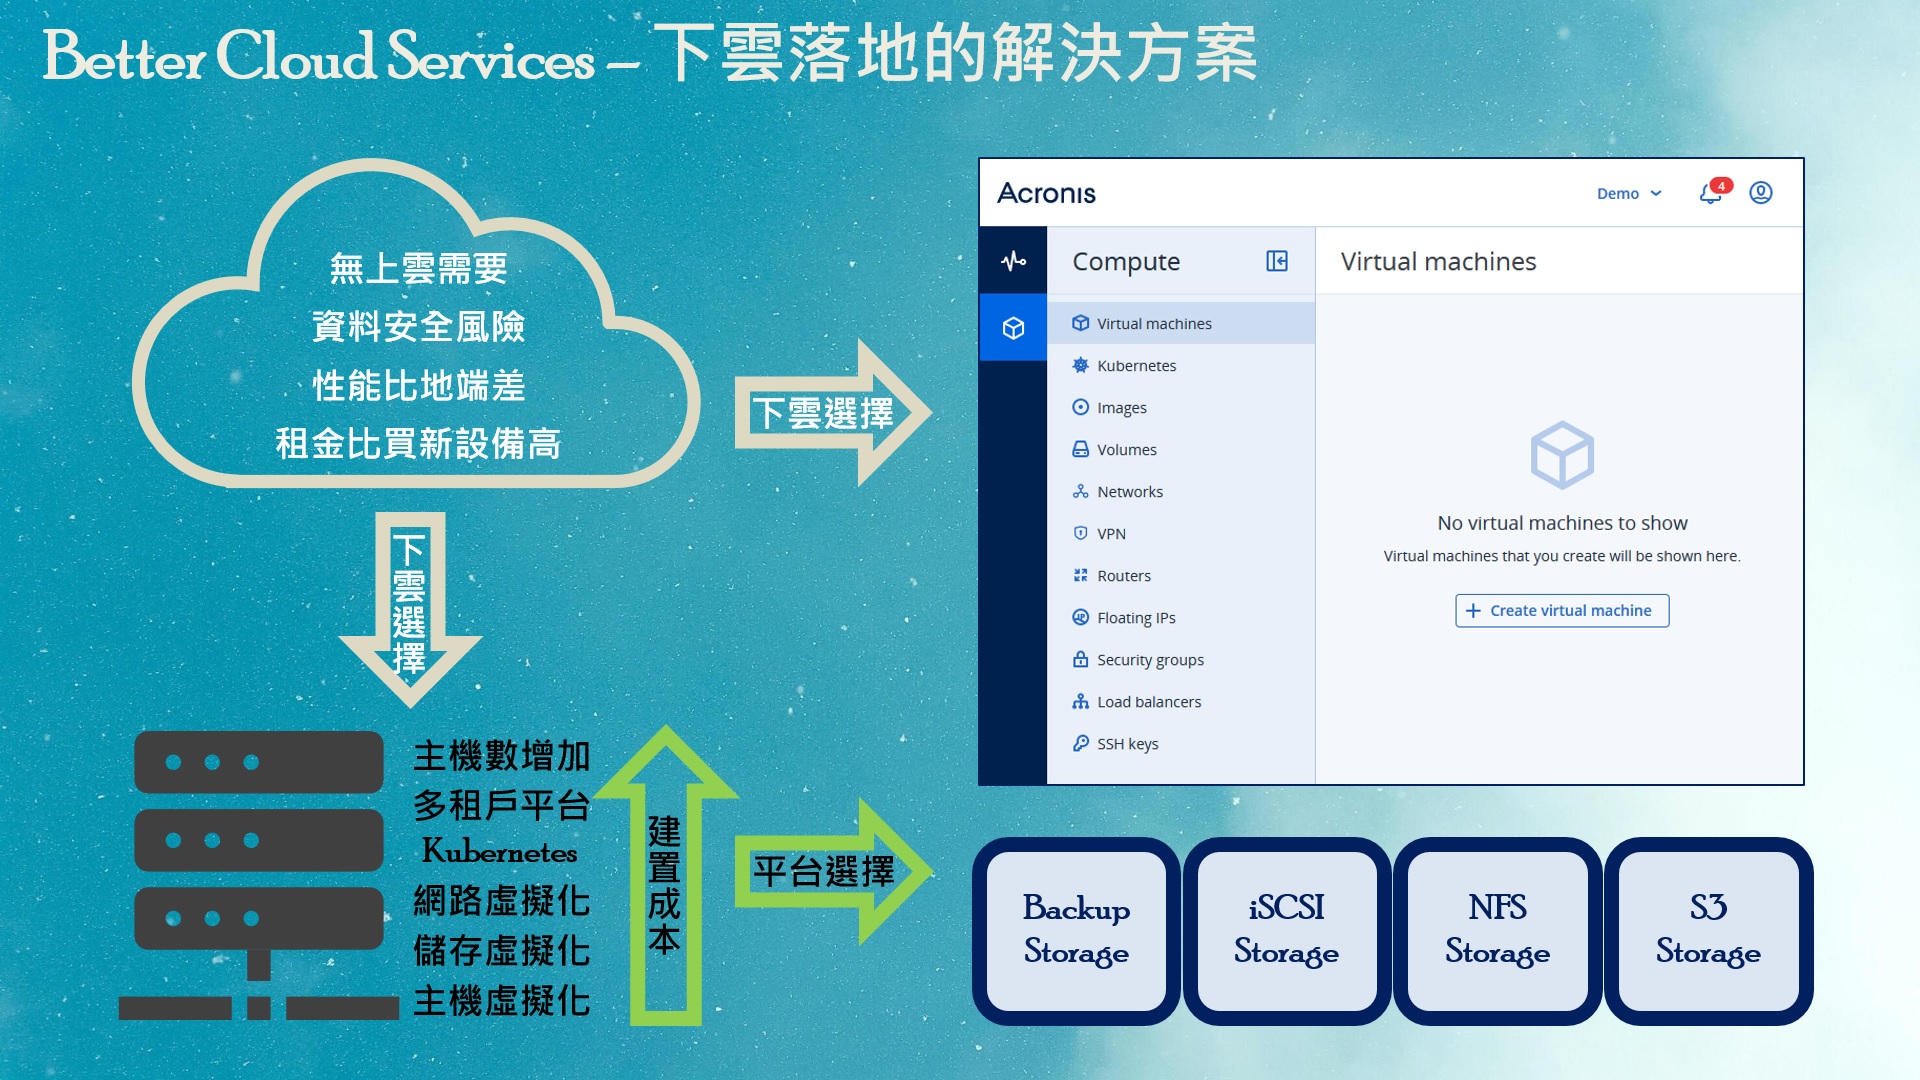Image resolution: width=1920 pixels, height=1080 pixels.
Task: Click the Compute panel heading
Action: coord(1126,262)
